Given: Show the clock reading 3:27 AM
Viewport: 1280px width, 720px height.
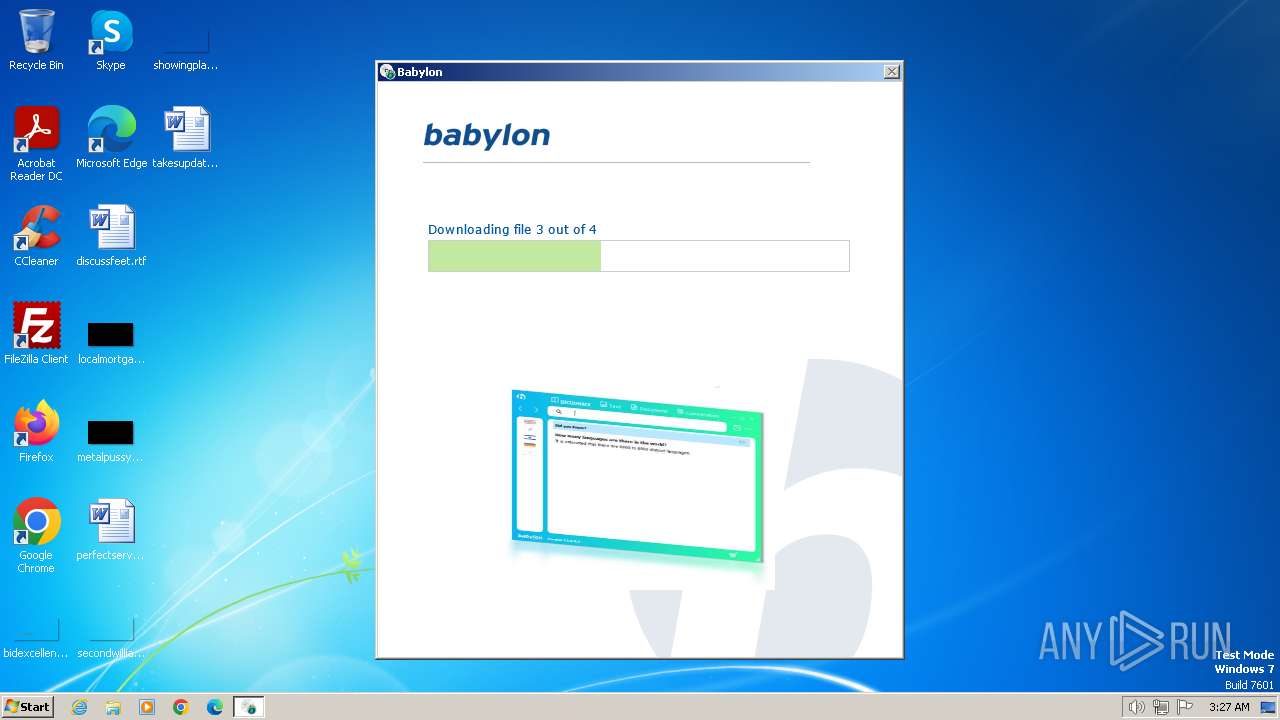Looking at the screenshot, I should tap(1229, 707).
